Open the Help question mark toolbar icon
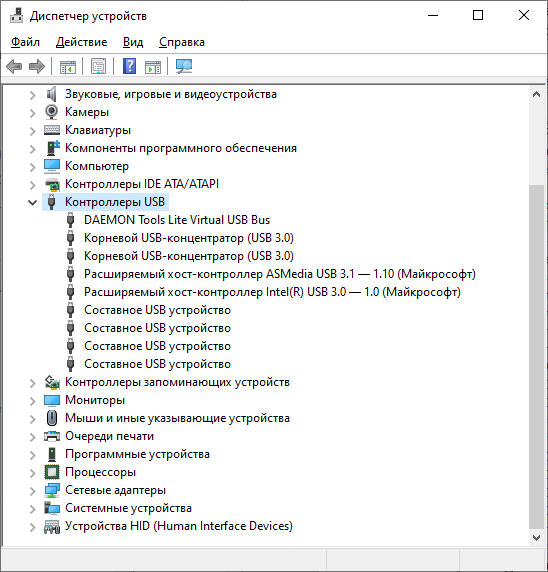The height and width of the screenshot is (572, 548). point(129,66)
